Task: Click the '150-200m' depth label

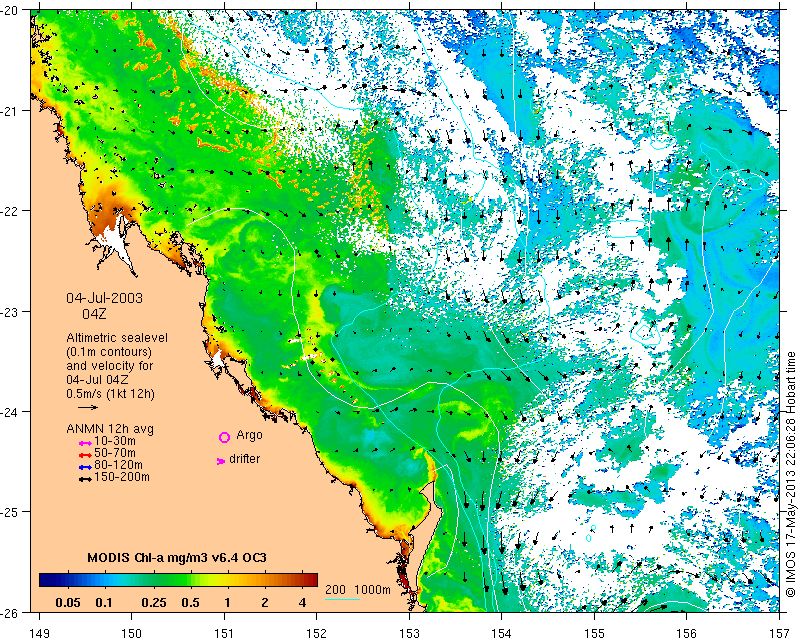Action: click(122, 477)
